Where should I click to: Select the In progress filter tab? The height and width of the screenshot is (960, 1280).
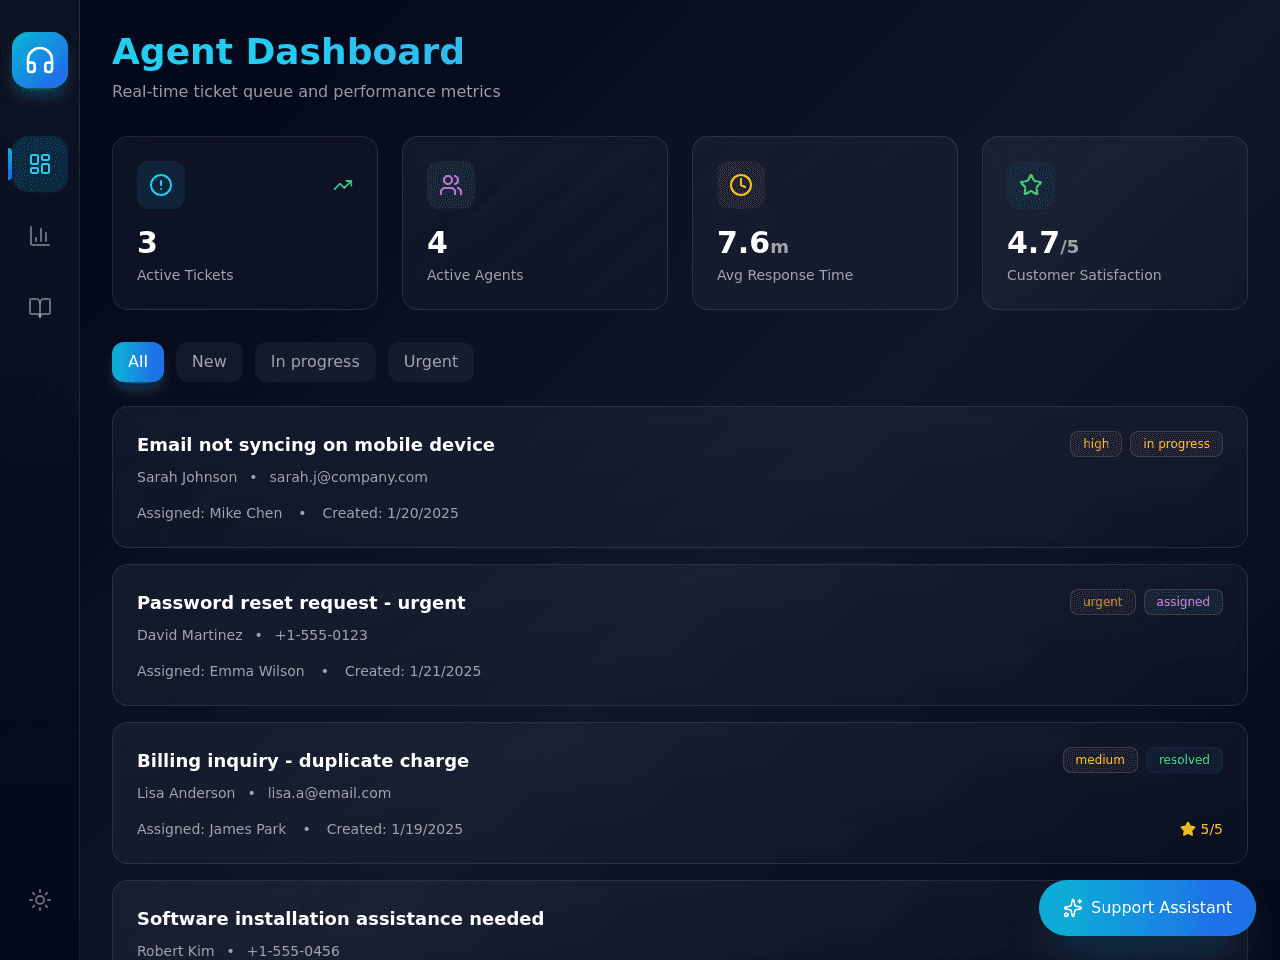tap(315, 362)
